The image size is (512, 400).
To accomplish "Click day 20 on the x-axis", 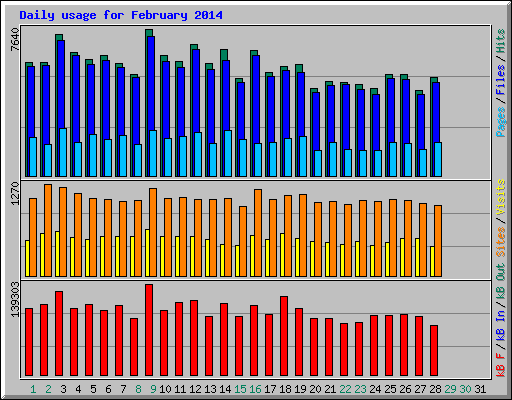I will (x=315, y=389).
